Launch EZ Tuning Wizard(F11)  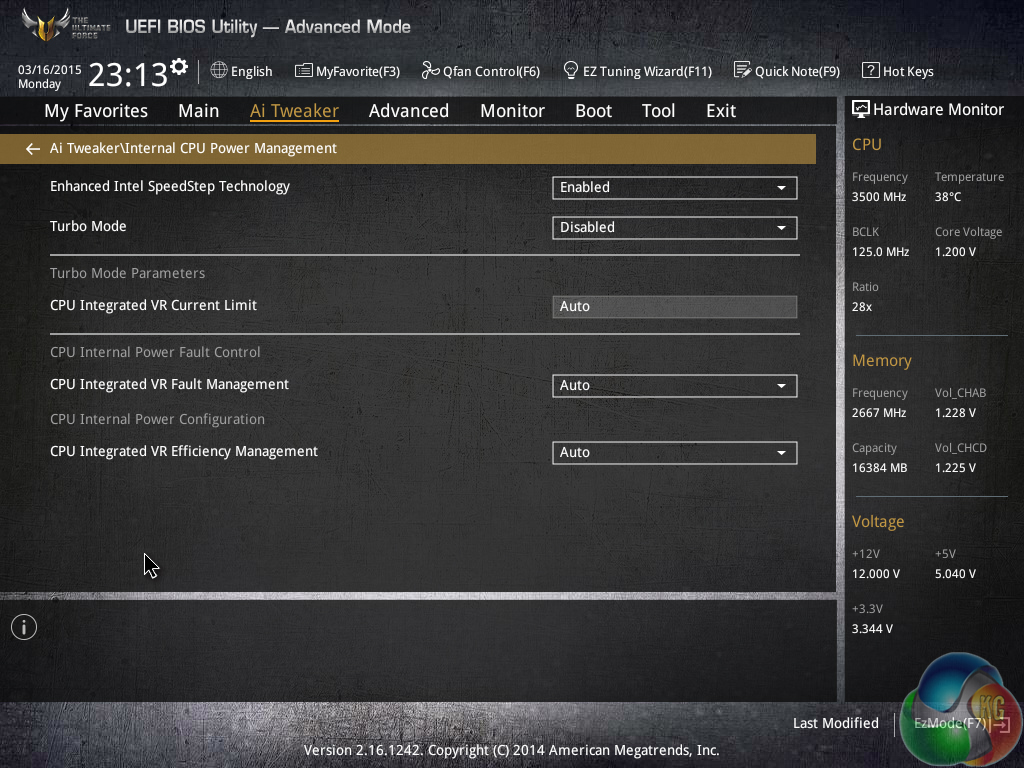[x=637, y=71]
